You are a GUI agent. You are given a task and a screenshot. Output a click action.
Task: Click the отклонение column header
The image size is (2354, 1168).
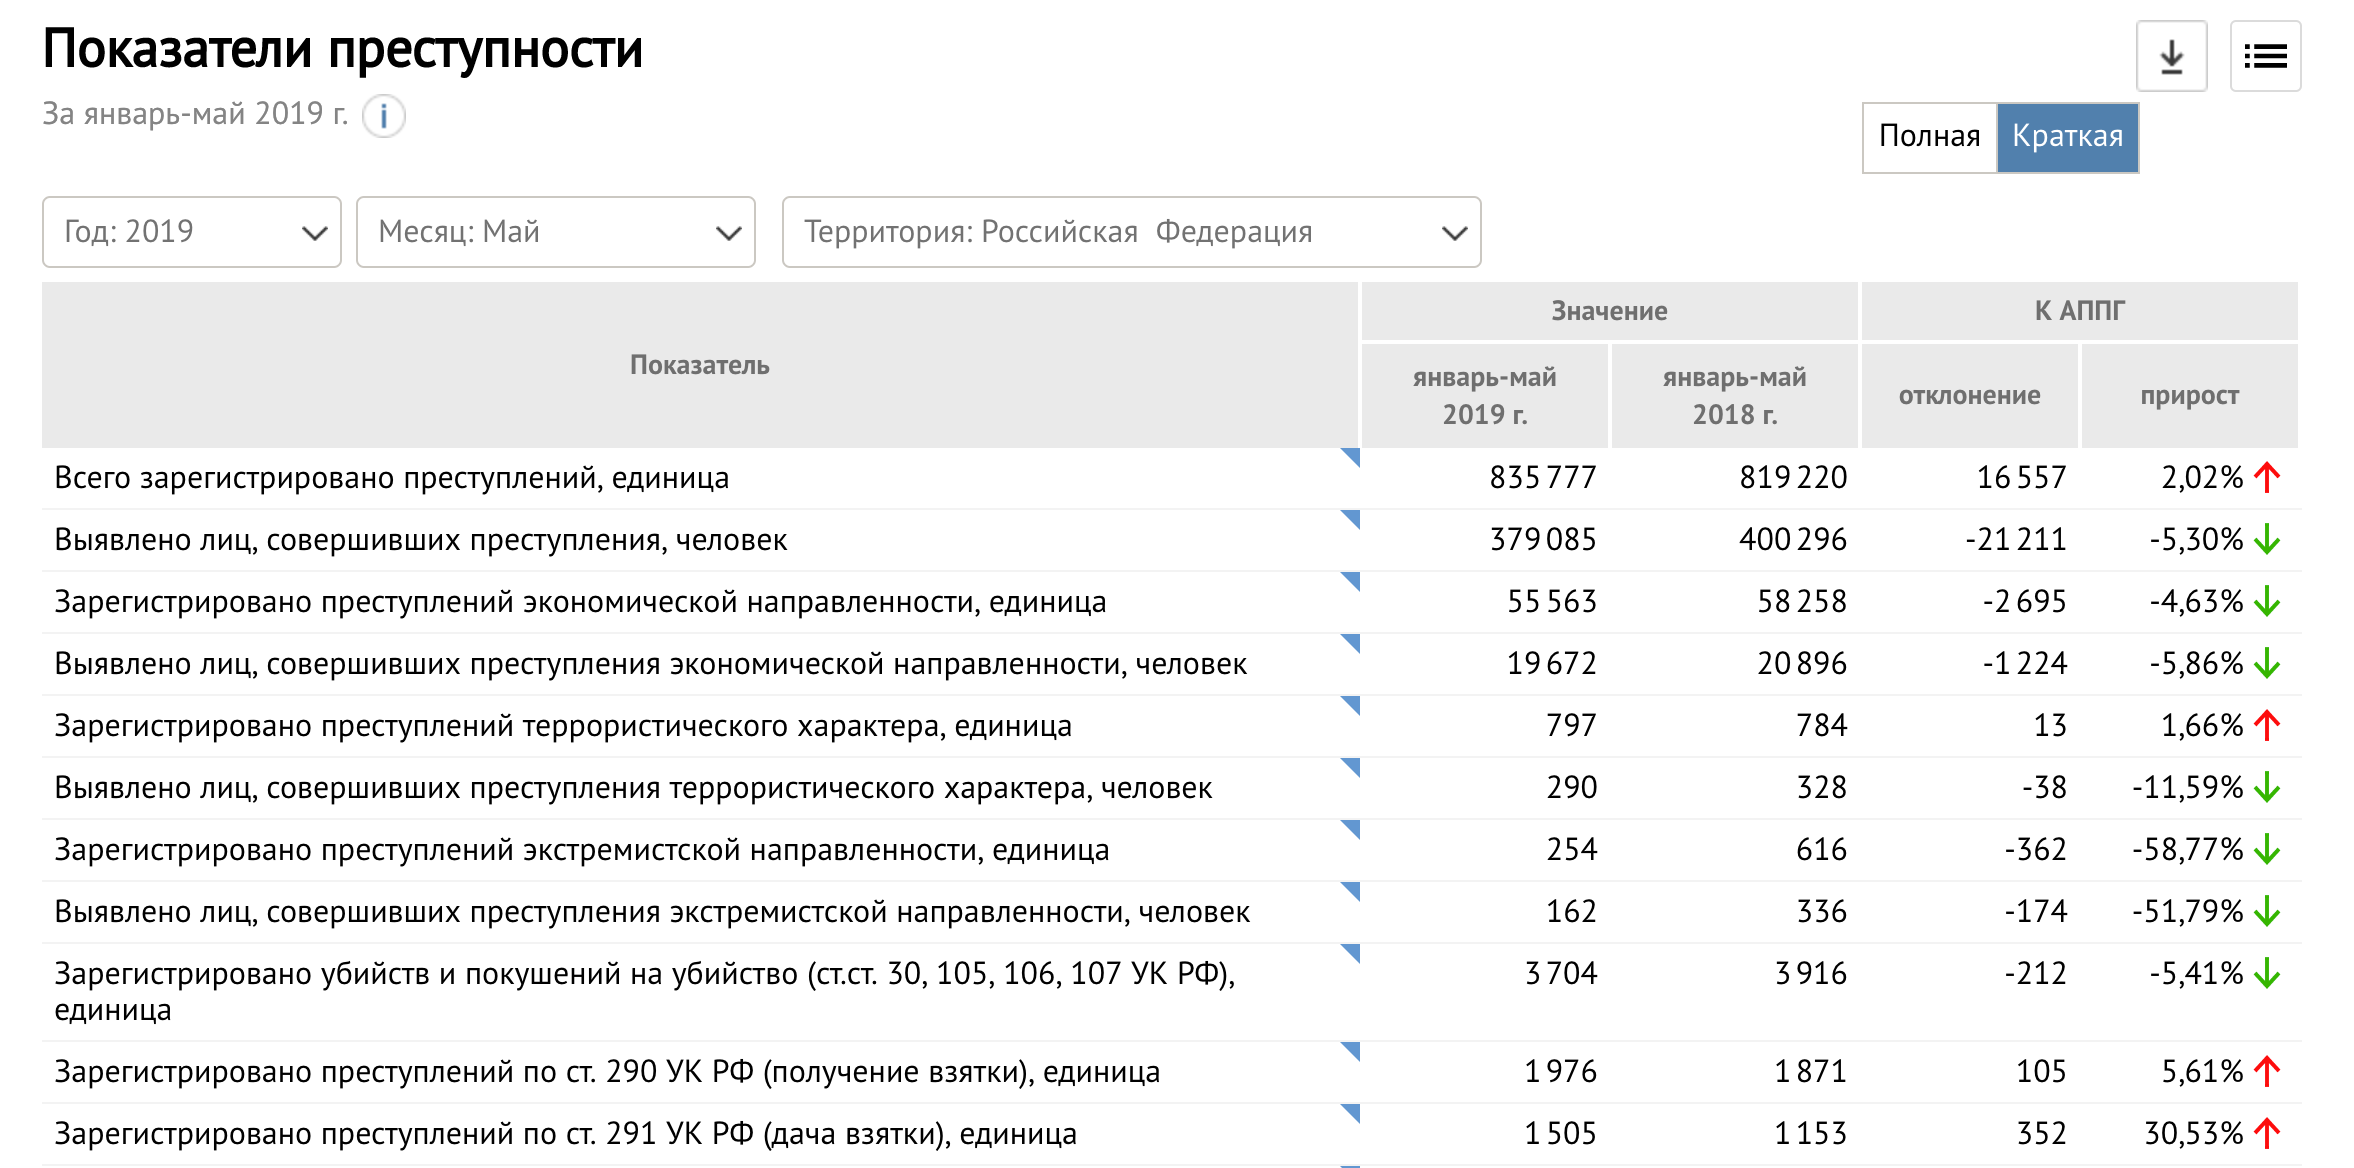1969,396
